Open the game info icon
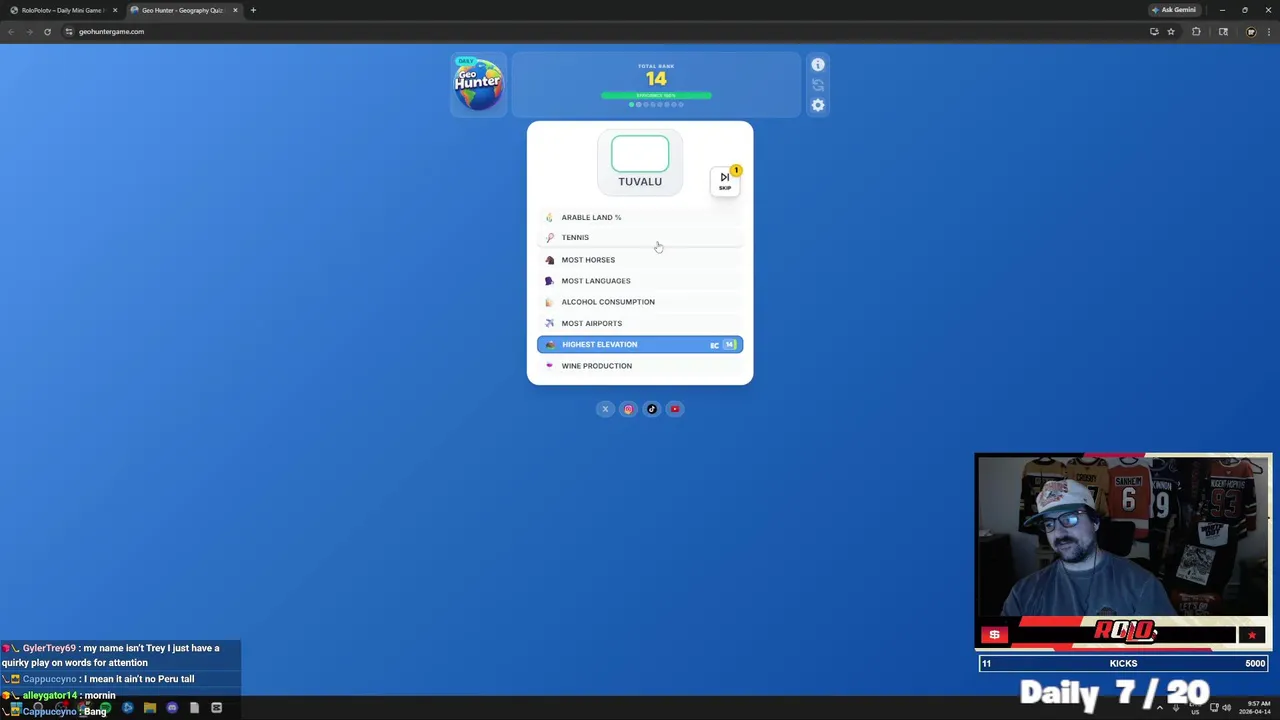1280x720 pixels. pyautogui.click(x=818, y=65)
